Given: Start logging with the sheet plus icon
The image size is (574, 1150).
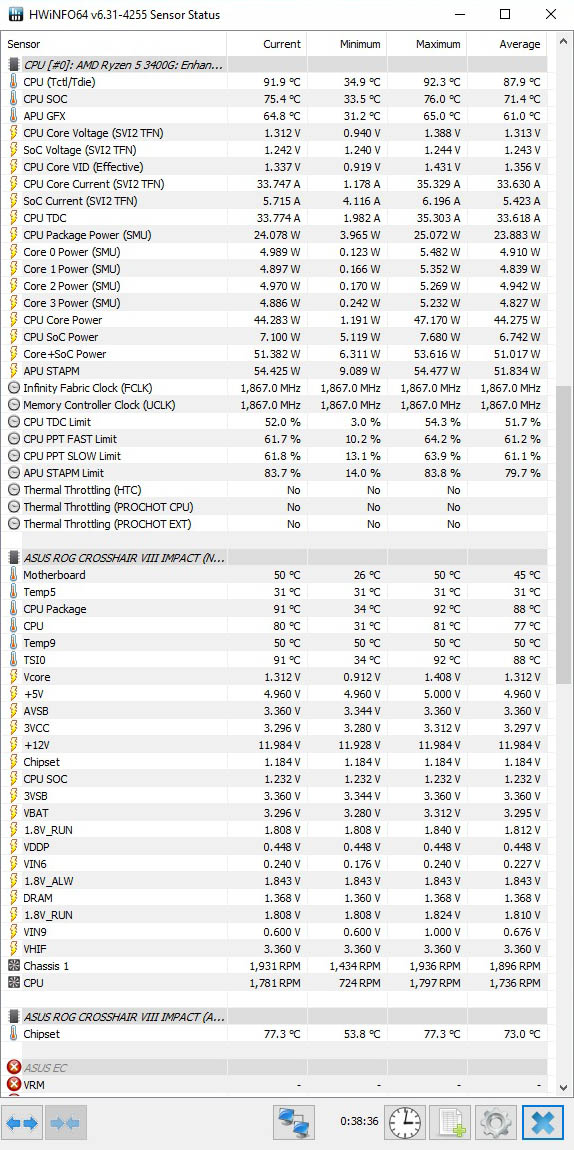Looking at the screenshot, I should (450, 1123).
